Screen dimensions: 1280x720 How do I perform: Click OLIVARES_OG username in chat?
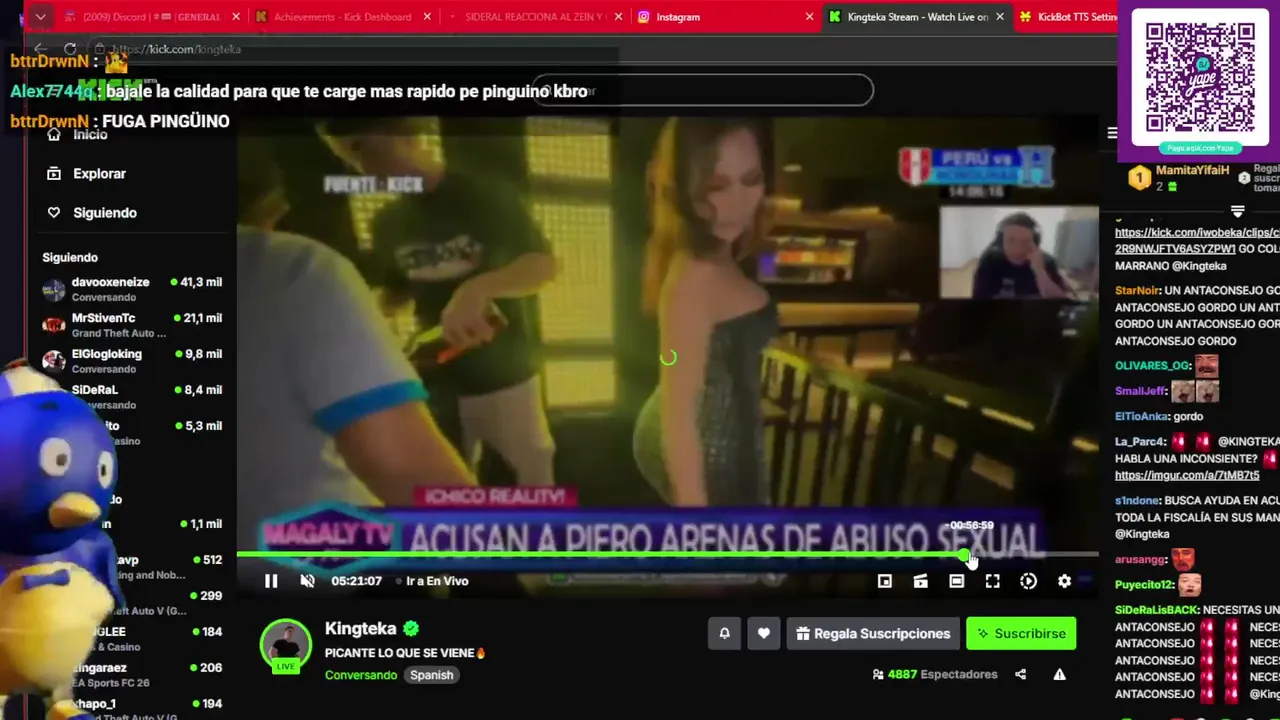tap(1152, 366)
